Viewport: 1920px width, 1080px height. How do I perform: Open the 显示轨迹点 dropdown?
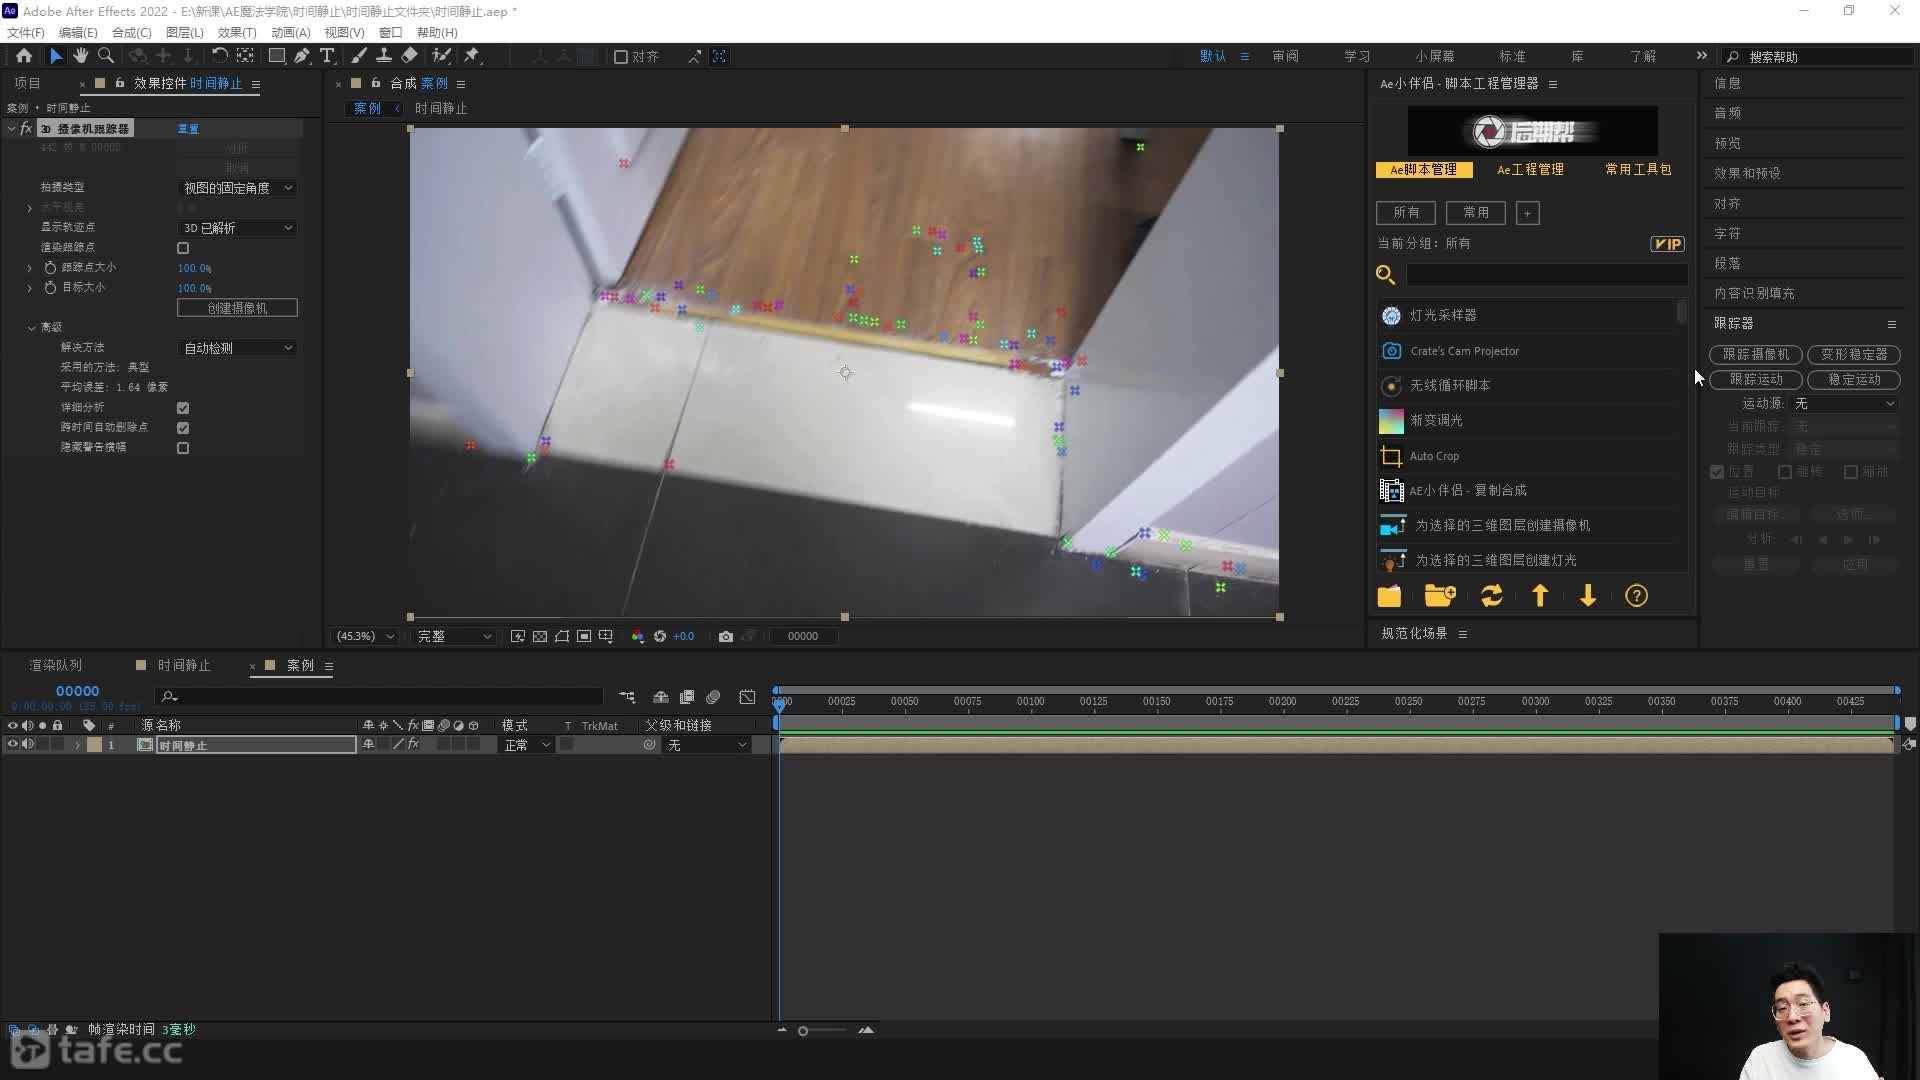coord(238,228)
